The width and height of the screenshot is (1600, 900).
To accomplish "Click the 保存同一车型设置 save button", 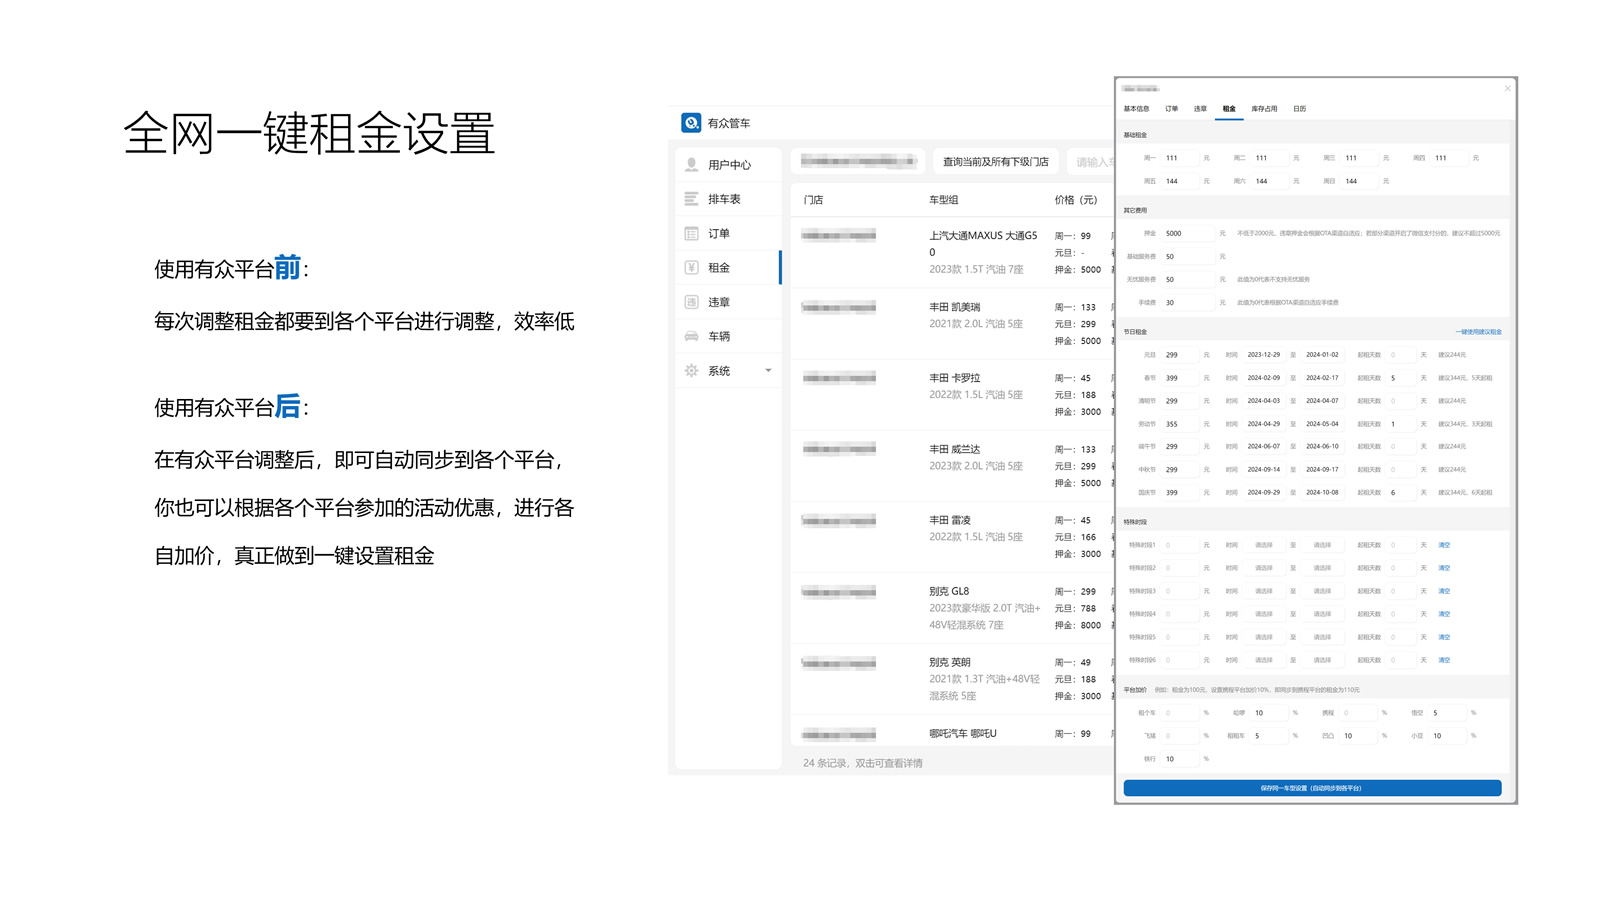I will tap(1312, 788).
